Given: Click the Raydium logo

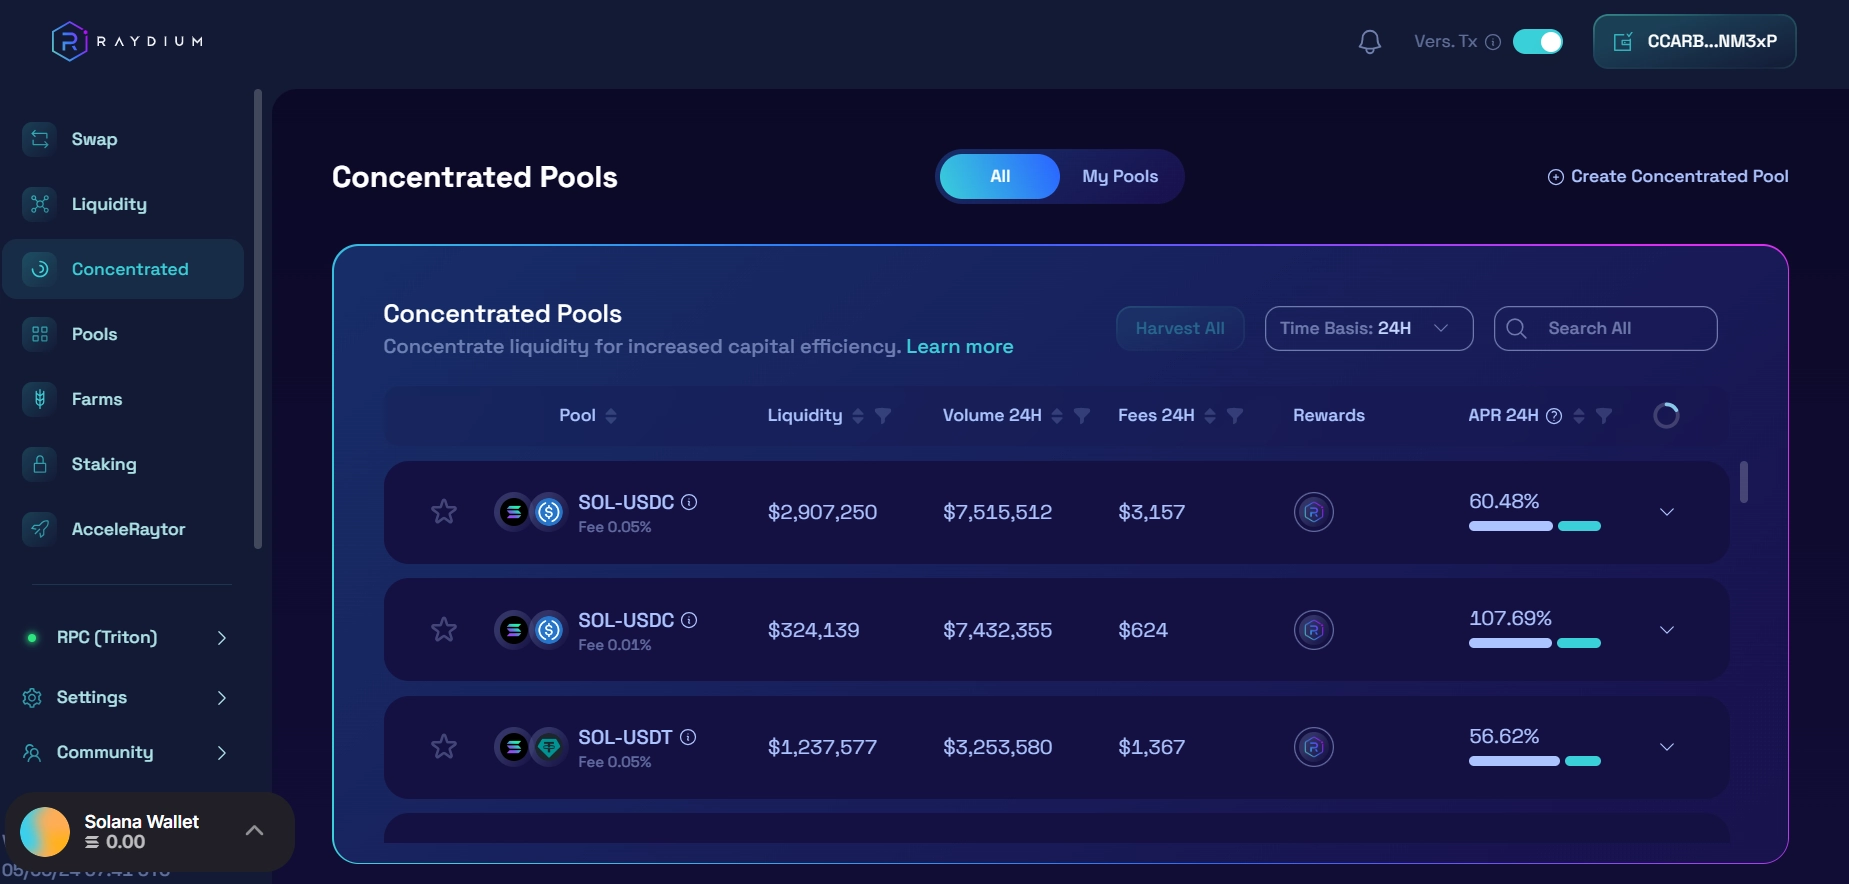Looking at the screenshot, I should (x=128, y=41).
